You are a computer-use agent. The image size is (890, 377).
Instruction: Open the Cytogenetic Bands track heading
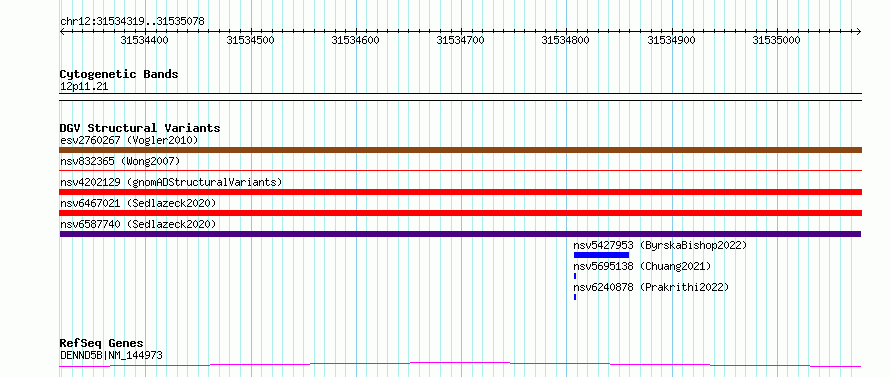119,74
